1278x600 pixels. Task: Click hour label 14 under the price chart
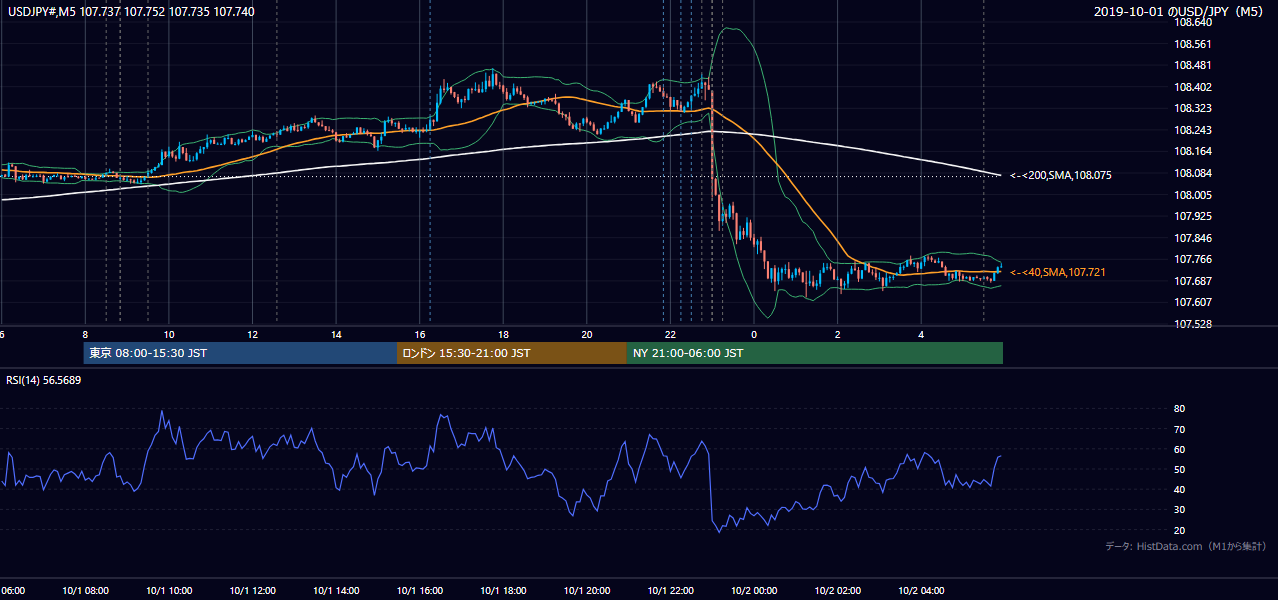coord(337,335)
